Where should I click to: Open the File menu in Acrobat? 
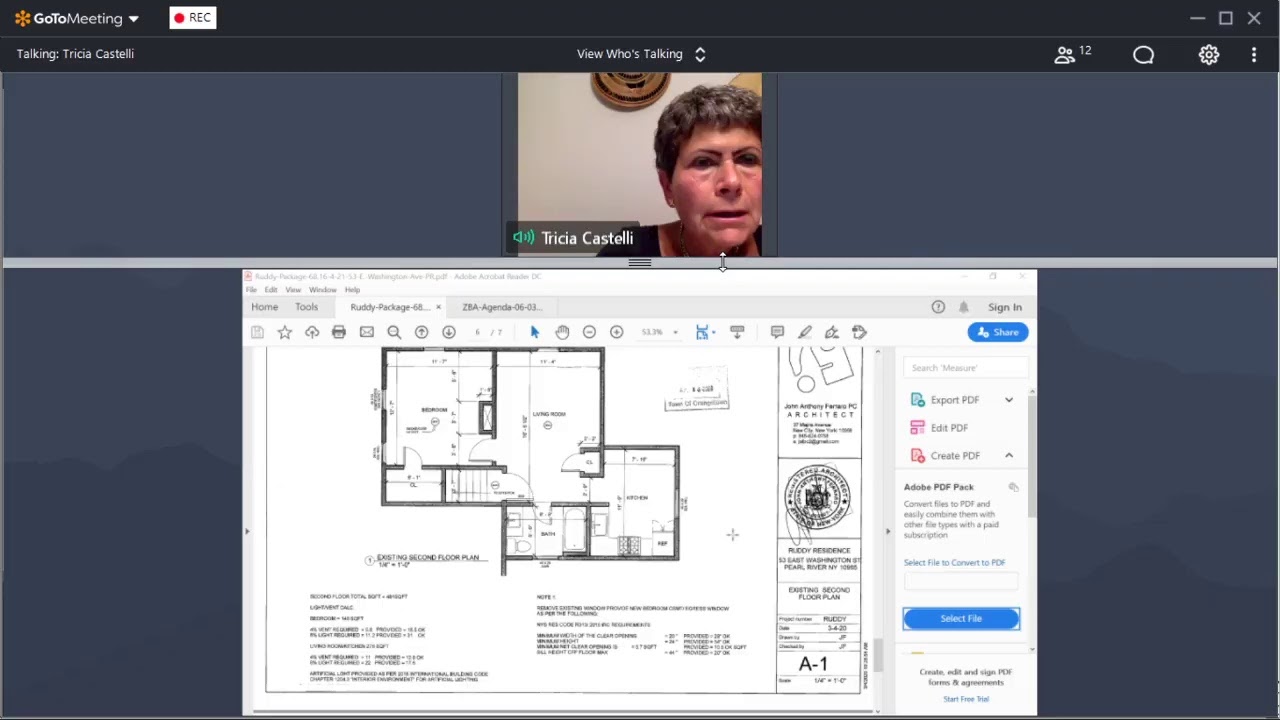252,290
